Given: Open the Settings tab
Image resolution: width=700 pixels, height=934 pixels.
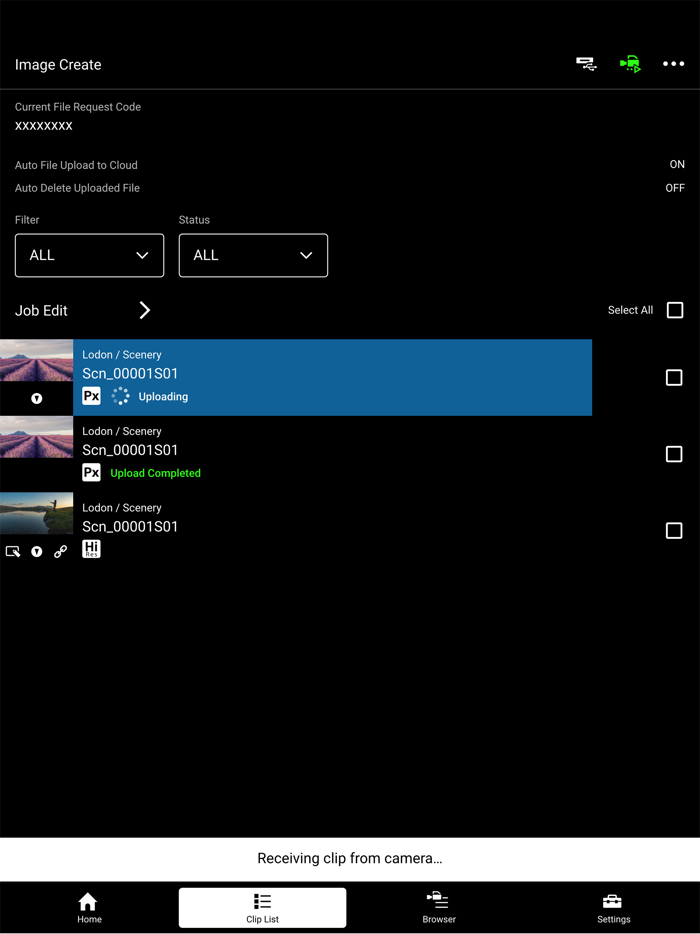Looking at the screenshot, I should point(614,908).
